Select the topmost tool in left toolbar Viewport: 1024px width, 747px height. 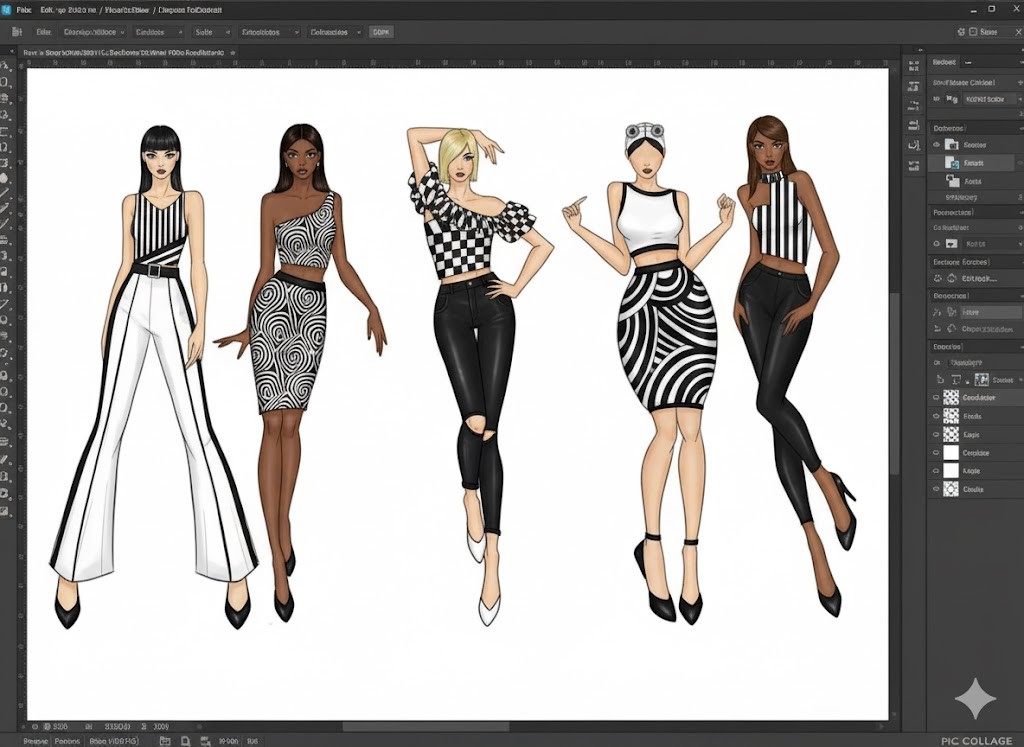point(6,67)
